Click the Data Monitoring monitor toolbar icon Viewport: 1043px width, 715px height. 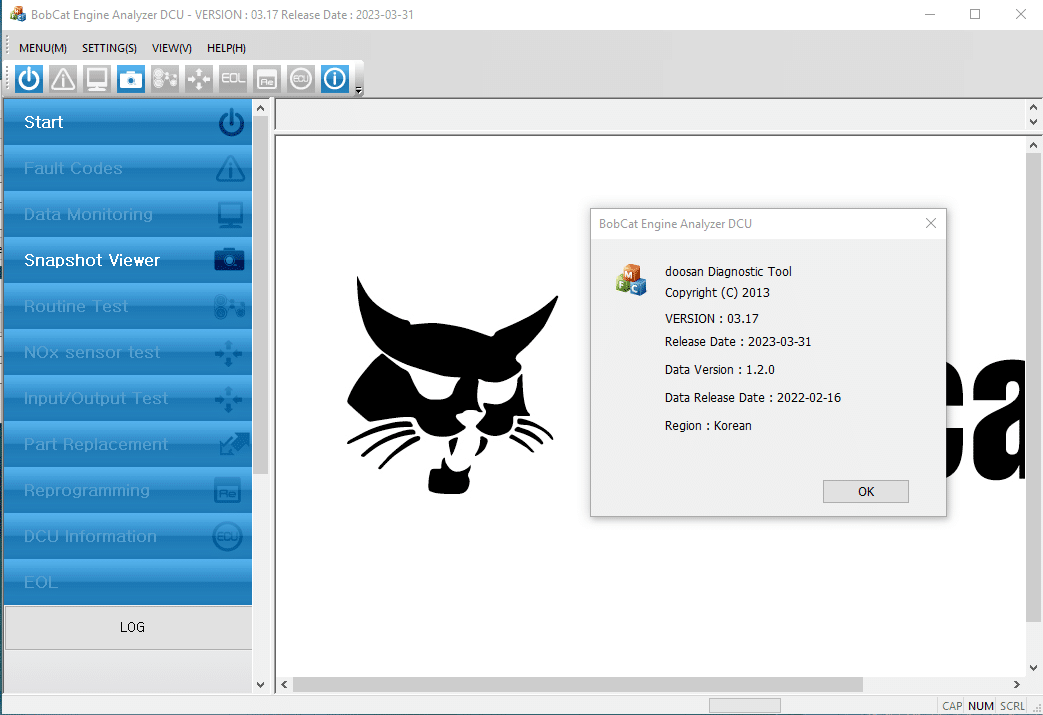(97, 79)
